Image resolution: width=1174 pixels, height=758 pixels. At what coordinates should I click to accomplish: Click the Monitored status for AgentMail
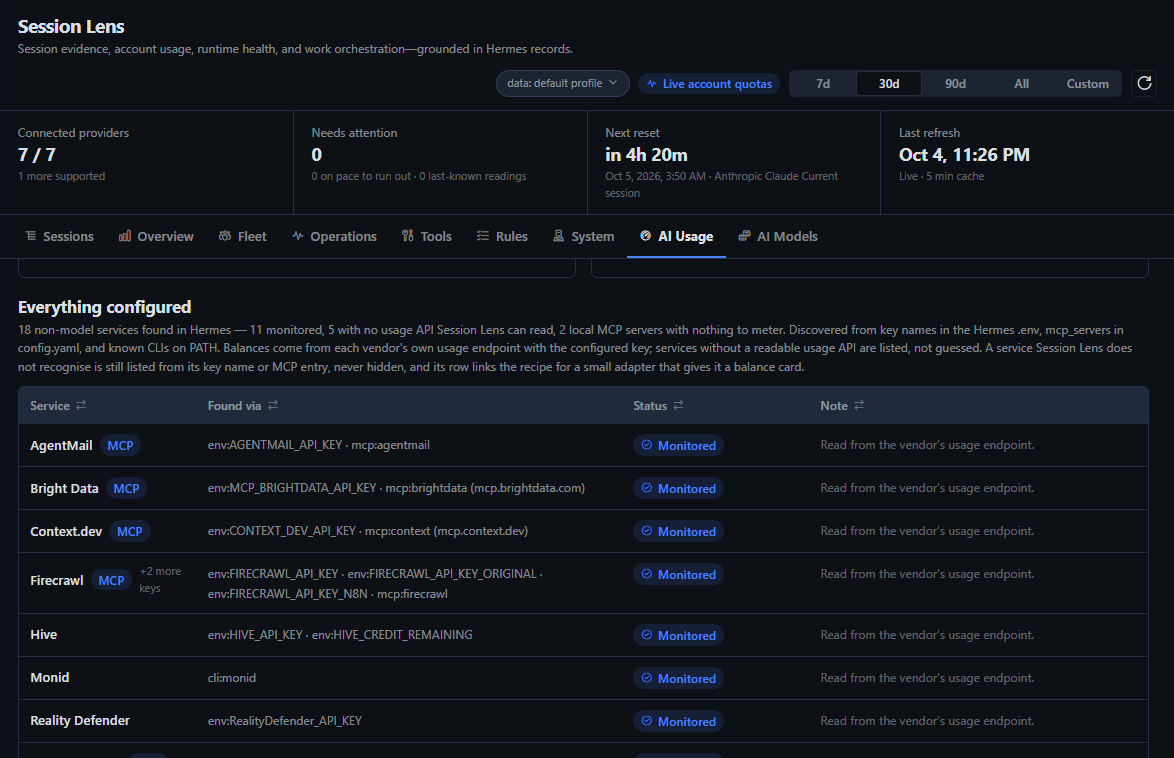click(x=678, y=446)
